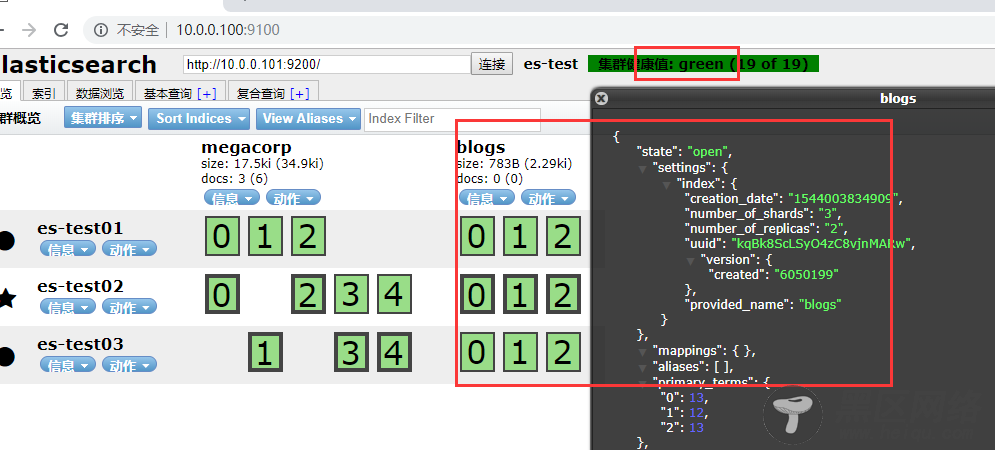
Task: Select megacorp shard 2 on es-test01
Action: pos(308,236)
